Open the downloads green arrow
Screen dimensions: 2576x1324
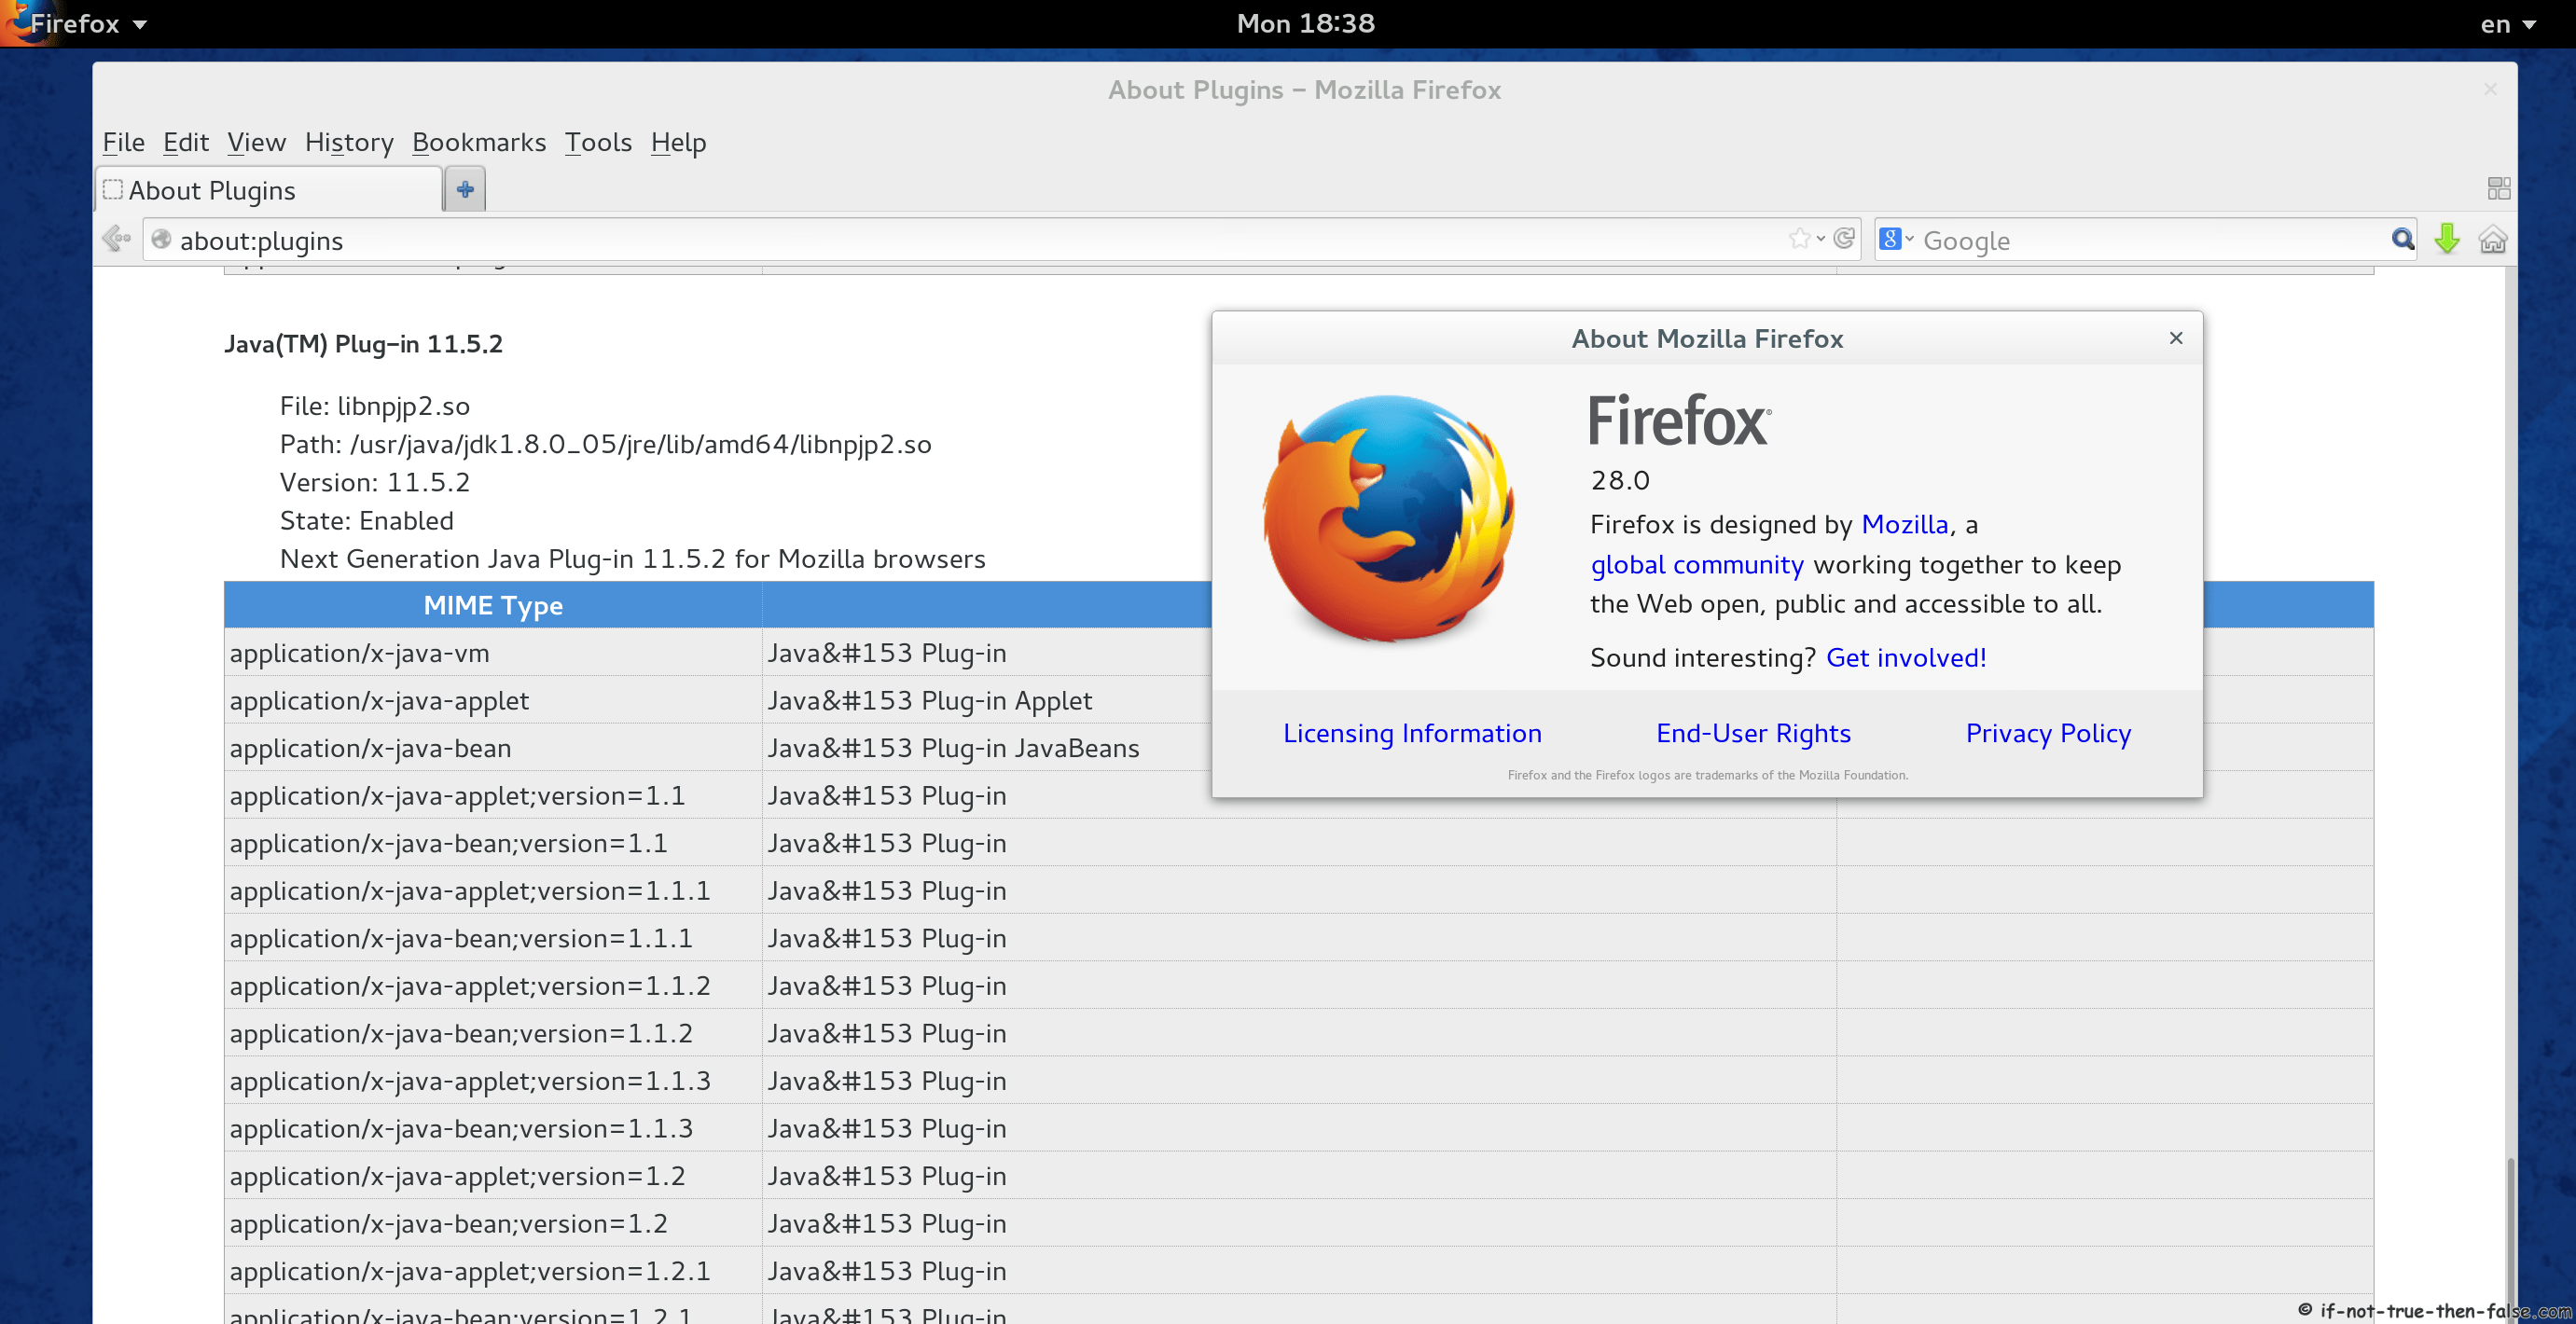pos(2446,239)
